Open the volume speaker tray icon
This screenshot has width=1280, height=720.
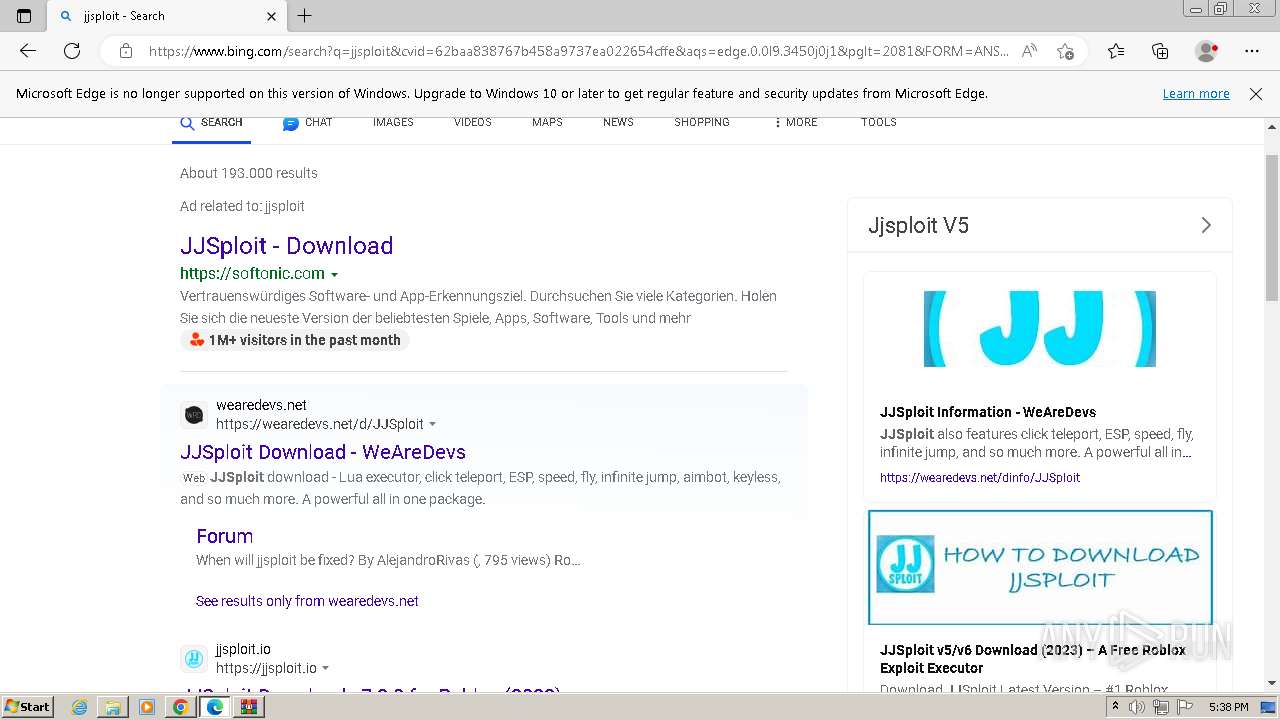[1137, 707]
